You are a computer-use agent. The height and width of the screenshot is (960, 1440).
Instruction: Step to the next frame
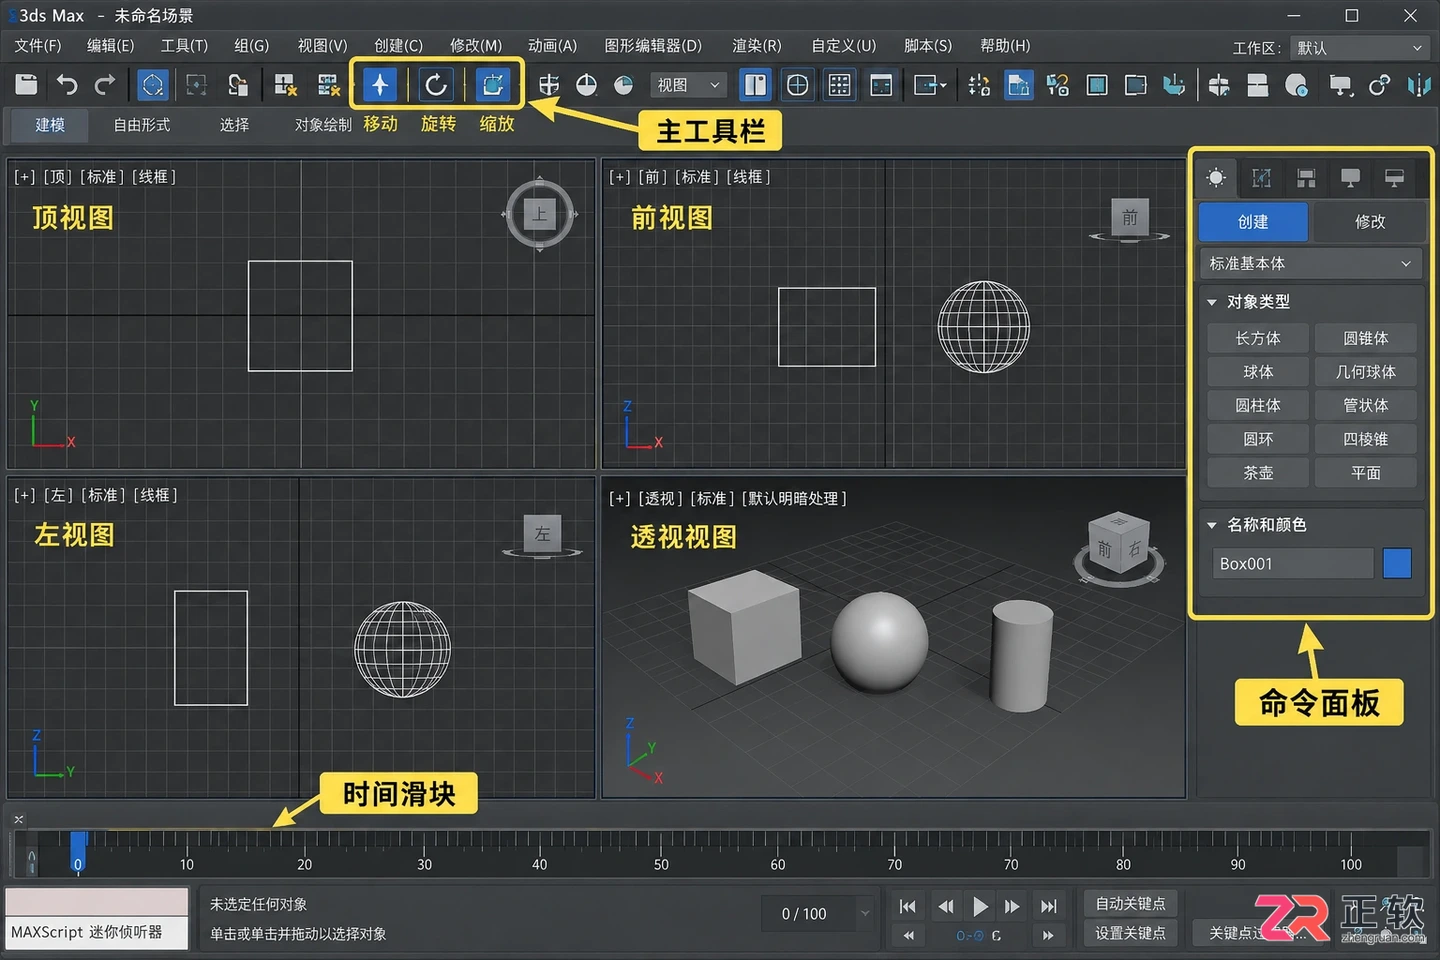(x=1012, y=906)
